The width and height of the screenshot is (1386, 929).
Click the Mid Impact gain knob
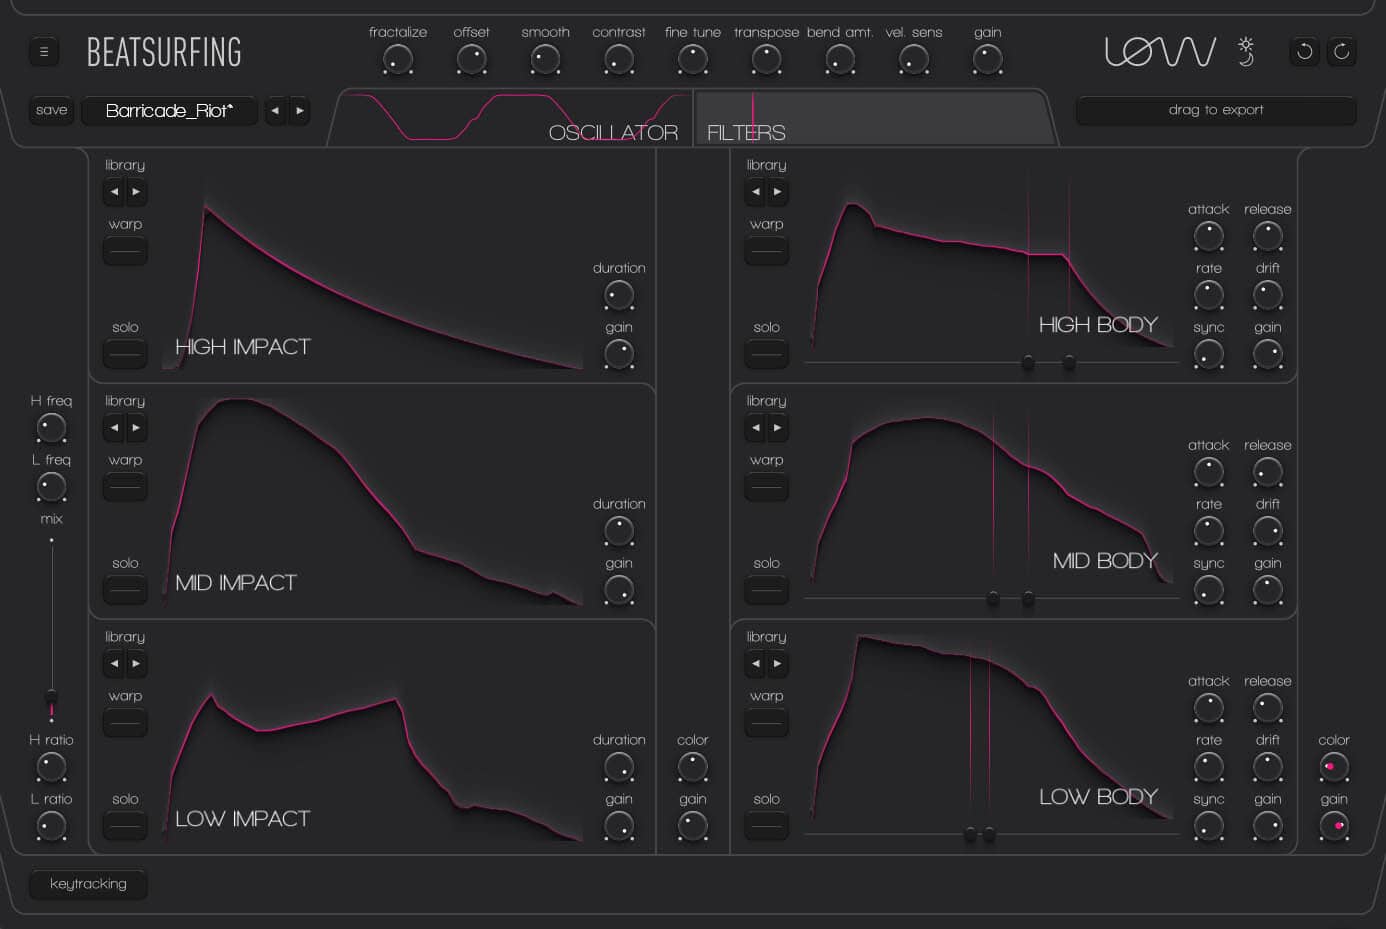point(619,590)
